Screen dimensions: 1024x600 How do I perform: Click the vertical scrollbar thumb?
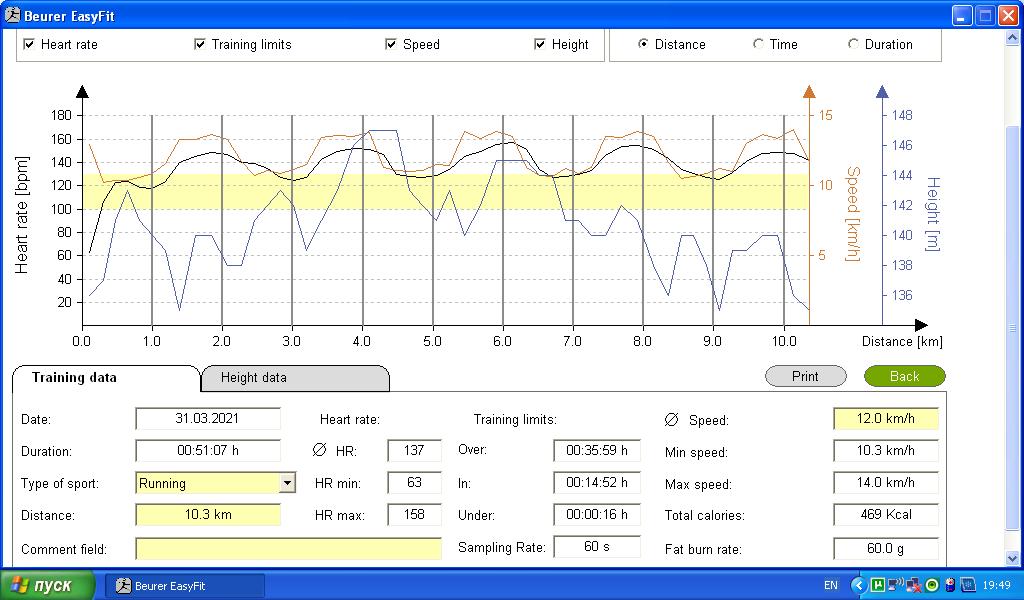tap(1012, 326)
